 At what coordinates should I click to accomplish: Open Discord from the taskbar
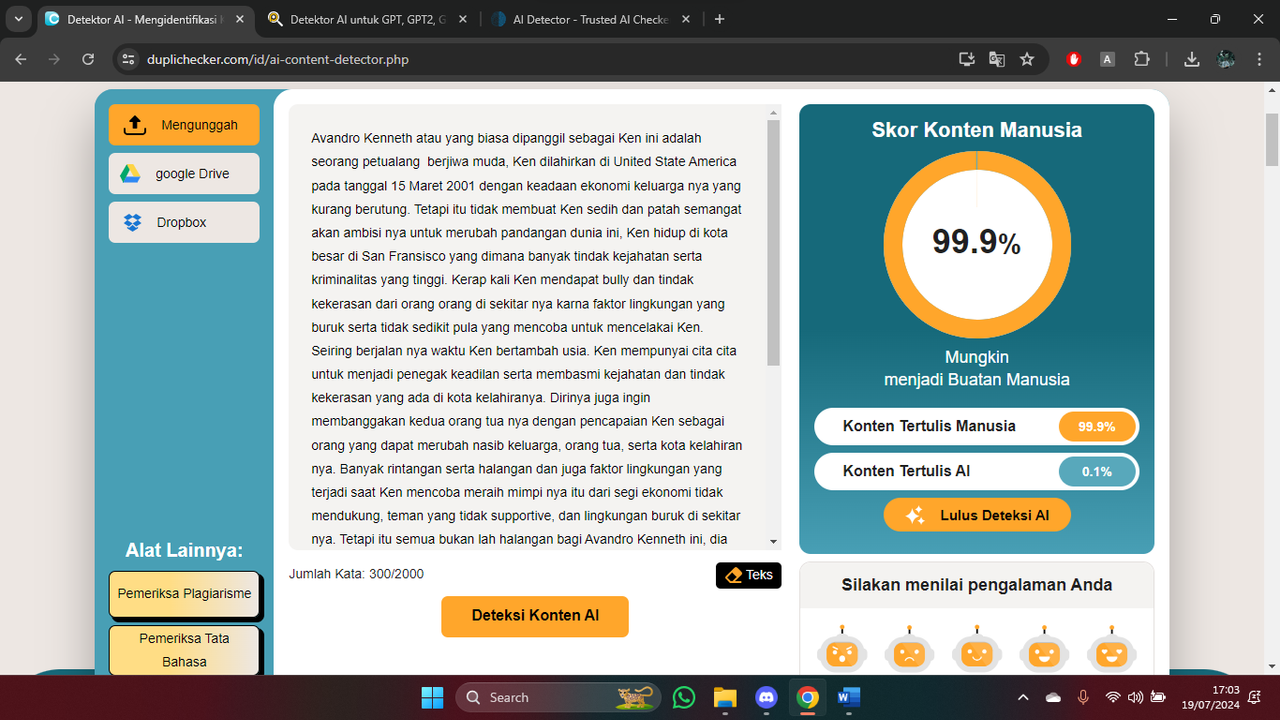click(x=766, y=697)
